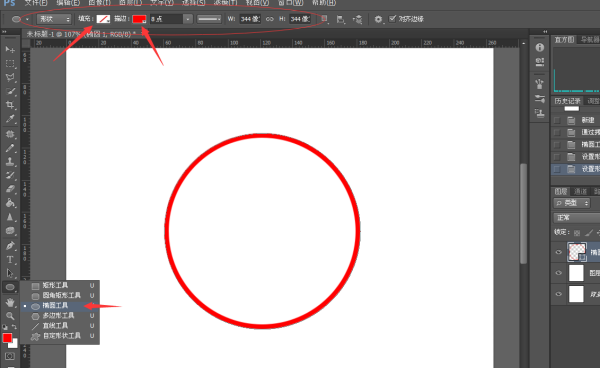The height and width of the screenshot is (368, 600).
Task: Select the Crop tool in toolbar
Action: [x=10, y=105]
